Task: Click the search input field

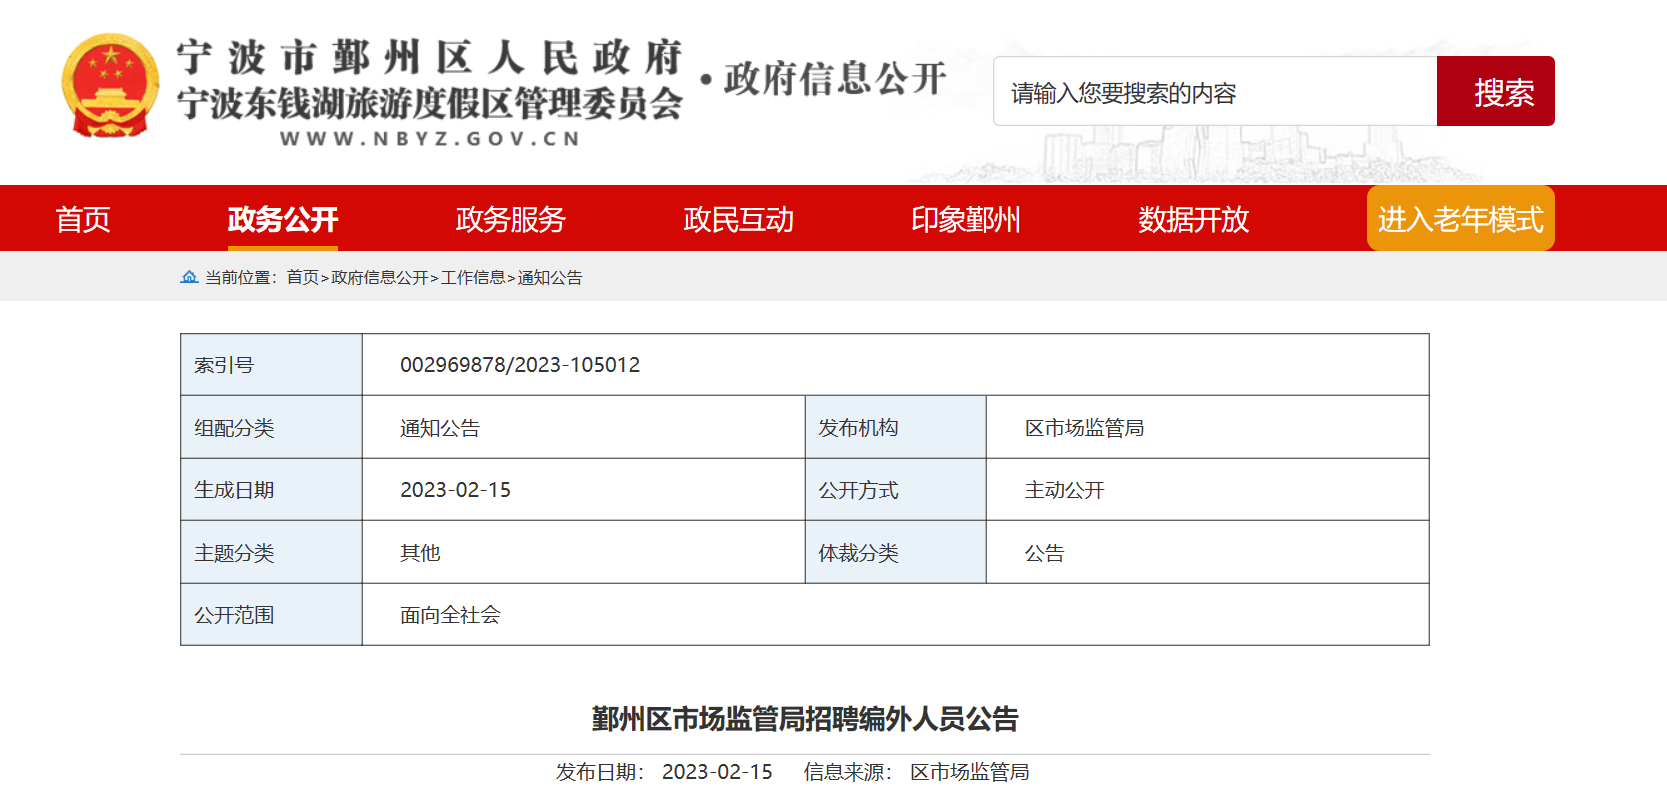Action: click(x=1215, y=91)
